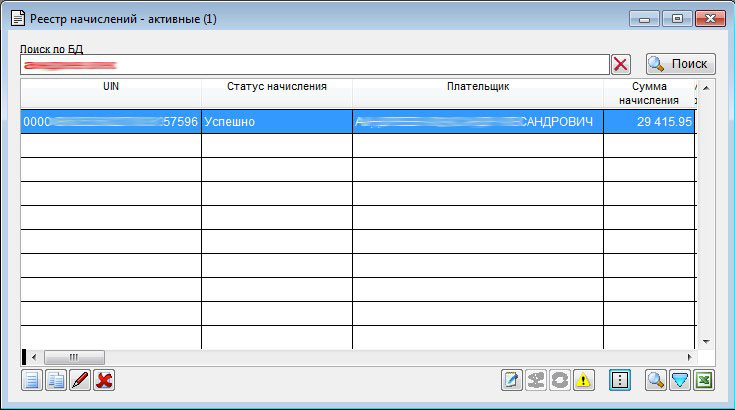
Task: Clear the search field with red X
Action: [621, 64]
